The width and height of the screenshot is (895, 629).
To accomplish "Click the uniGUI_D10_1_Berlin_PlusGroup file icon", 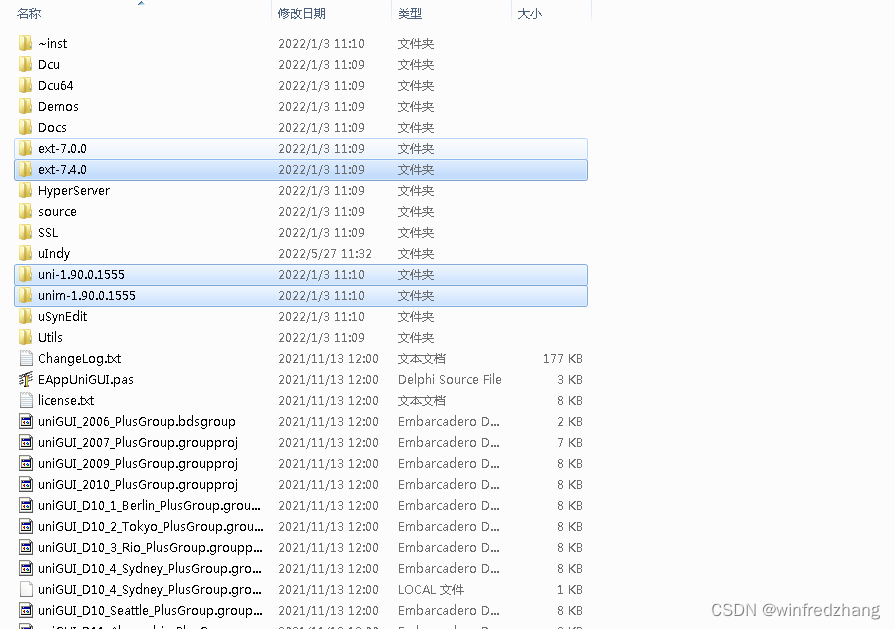I will (26, 505).
